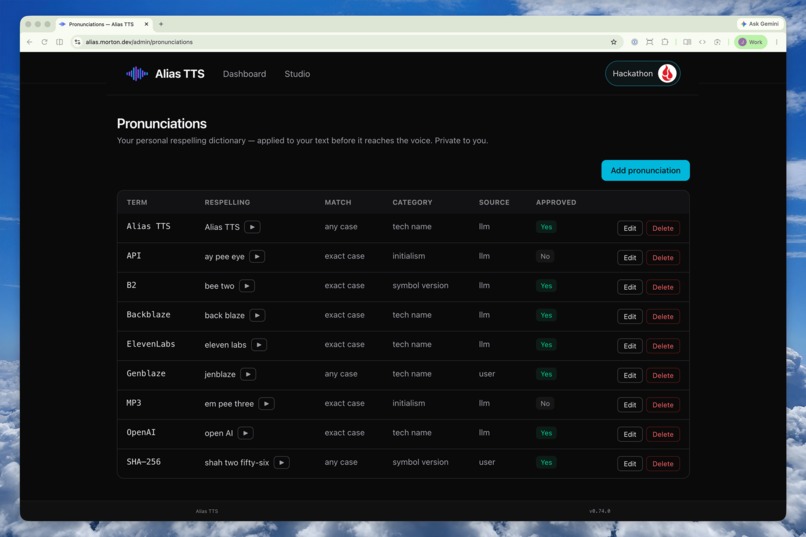
Task: Delete the MP3 entry
Action: (x=663, y=405)
